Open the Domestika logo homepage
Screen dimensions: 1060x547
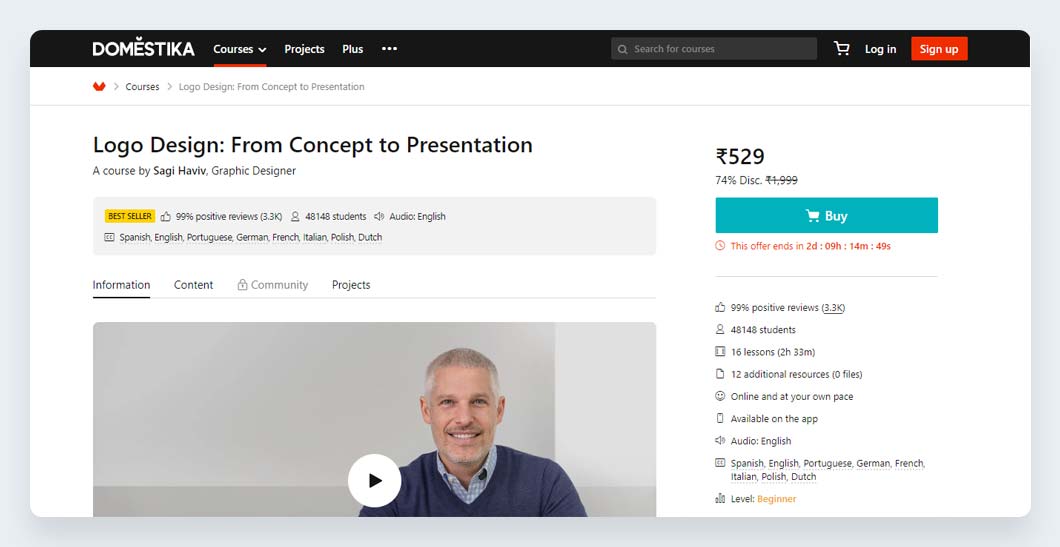point(143,49)
